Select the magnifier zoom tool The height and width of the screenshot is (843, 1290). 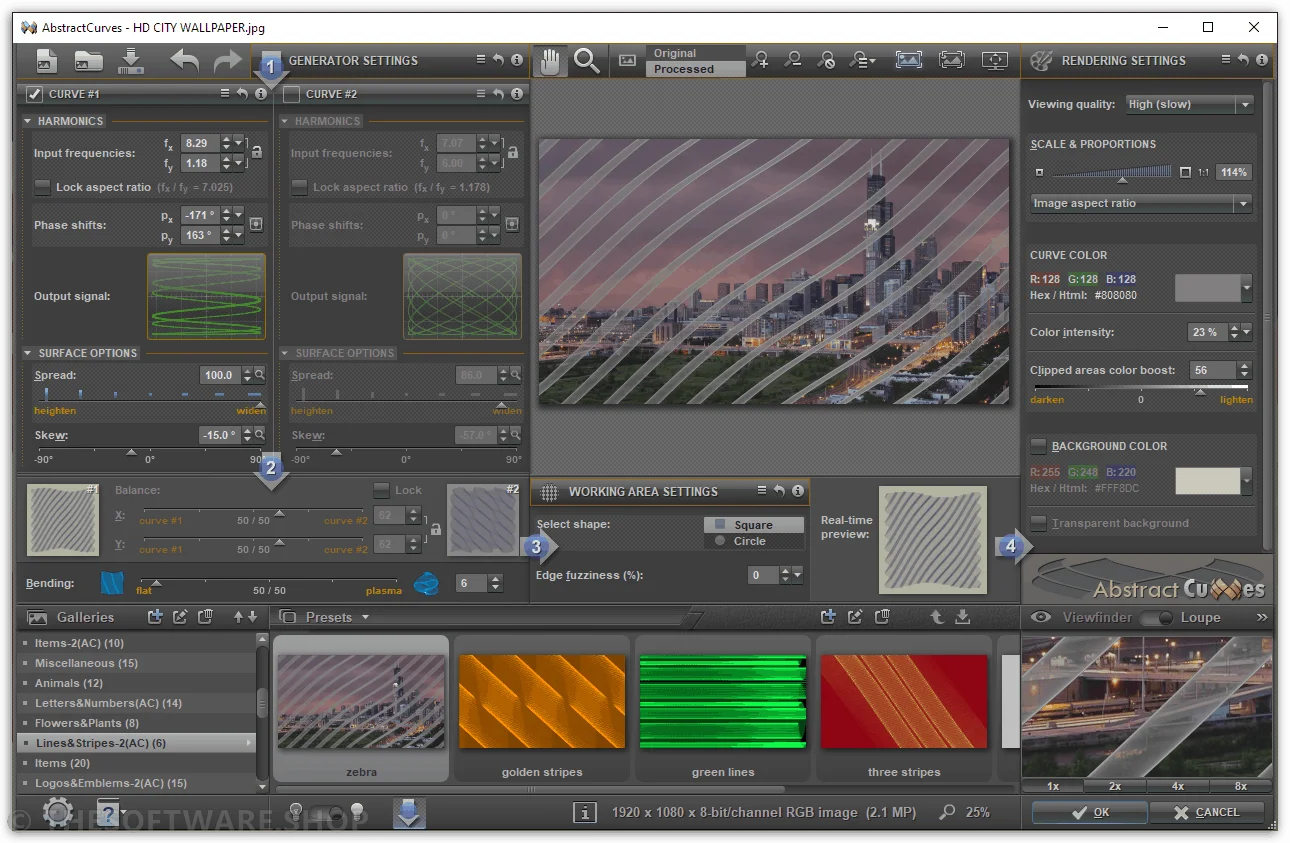point(587,62)
